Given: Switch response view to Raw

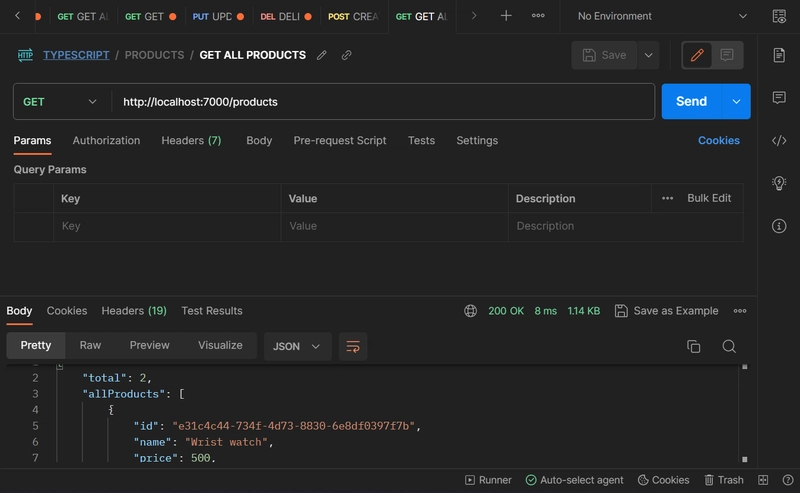Looking at the screenshot, I should coord(90,346).
